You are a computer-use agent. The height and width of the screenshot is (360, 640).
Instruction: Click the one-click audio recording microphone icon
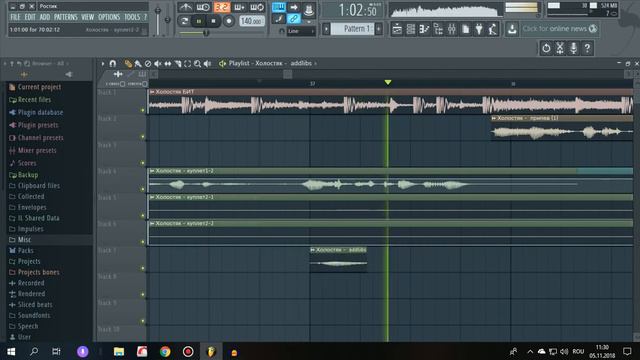[x=573, y=48]
